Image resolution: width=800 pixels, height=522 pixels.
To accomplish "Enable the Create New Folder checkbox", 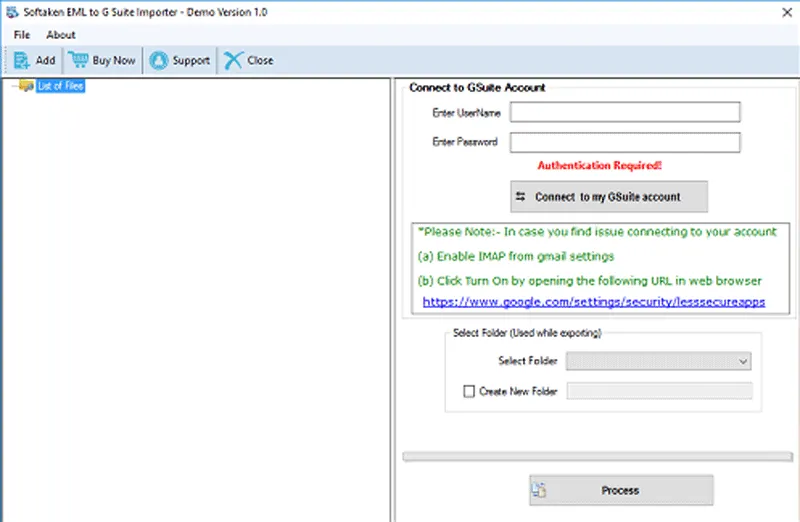I will 469,391.
